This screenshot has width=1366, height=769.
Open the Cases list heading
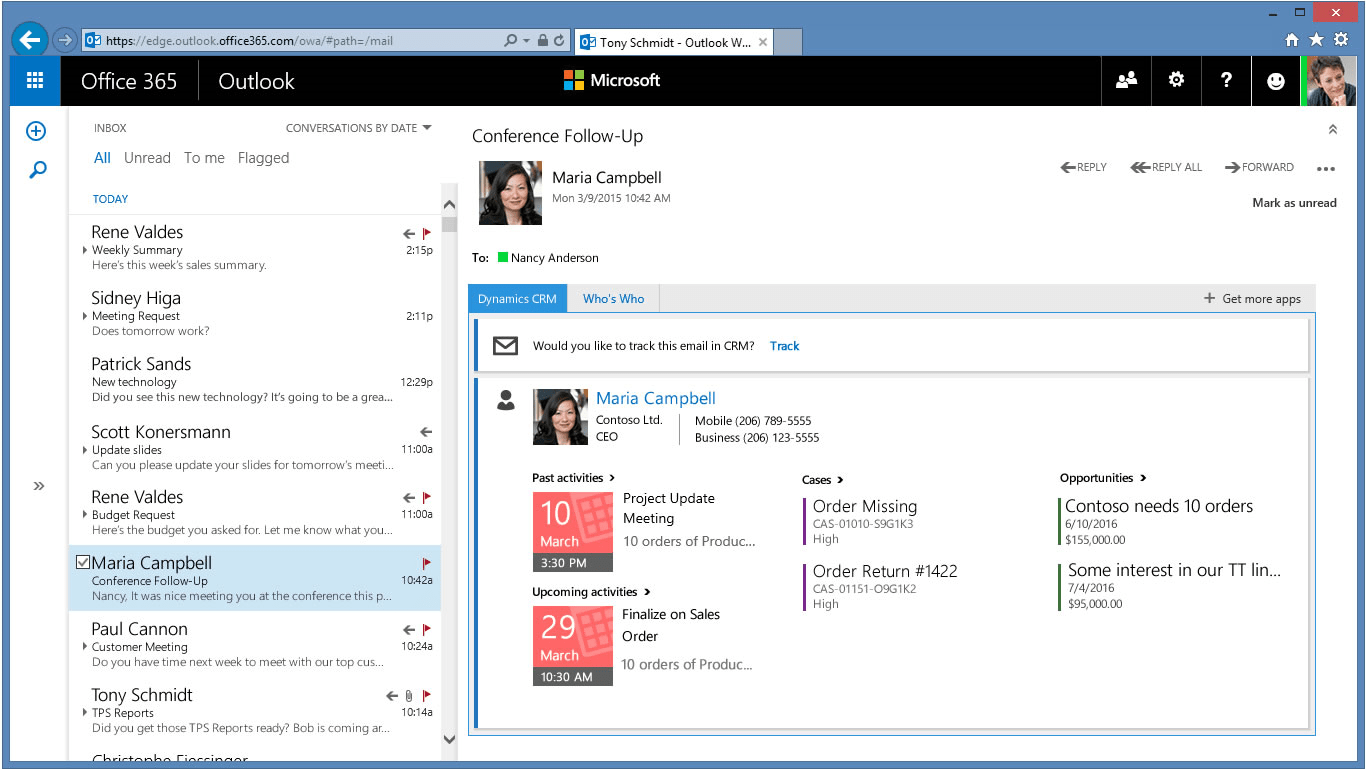(x=823, y=480)
